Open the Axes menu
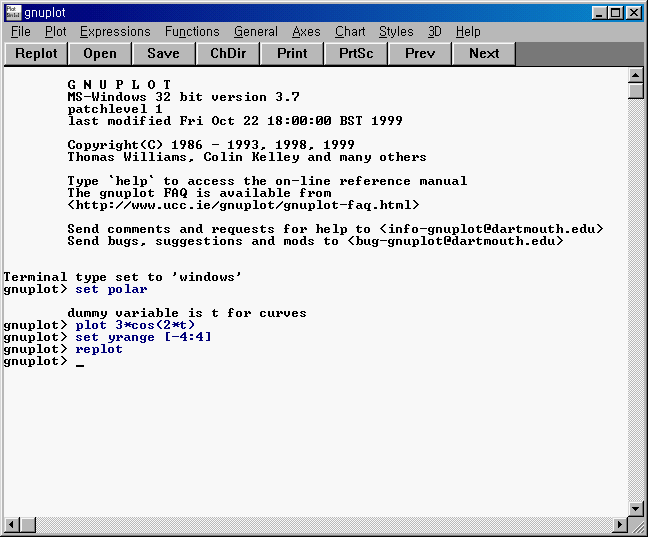This screenshot has width=648, height=537. coord(306,32)
